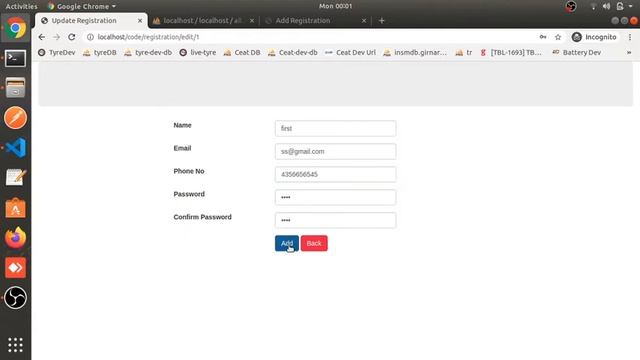Close the Update Registration tab
Screen dimensions: 640x360
(140, 20)
